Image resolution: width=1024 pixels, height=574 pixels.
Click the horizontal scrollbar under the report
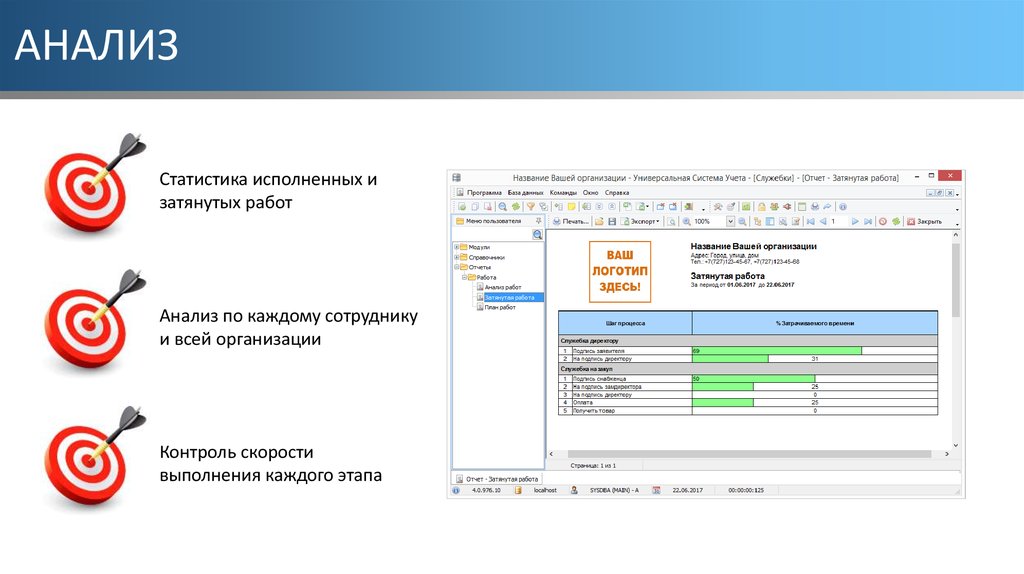(750, 456)
